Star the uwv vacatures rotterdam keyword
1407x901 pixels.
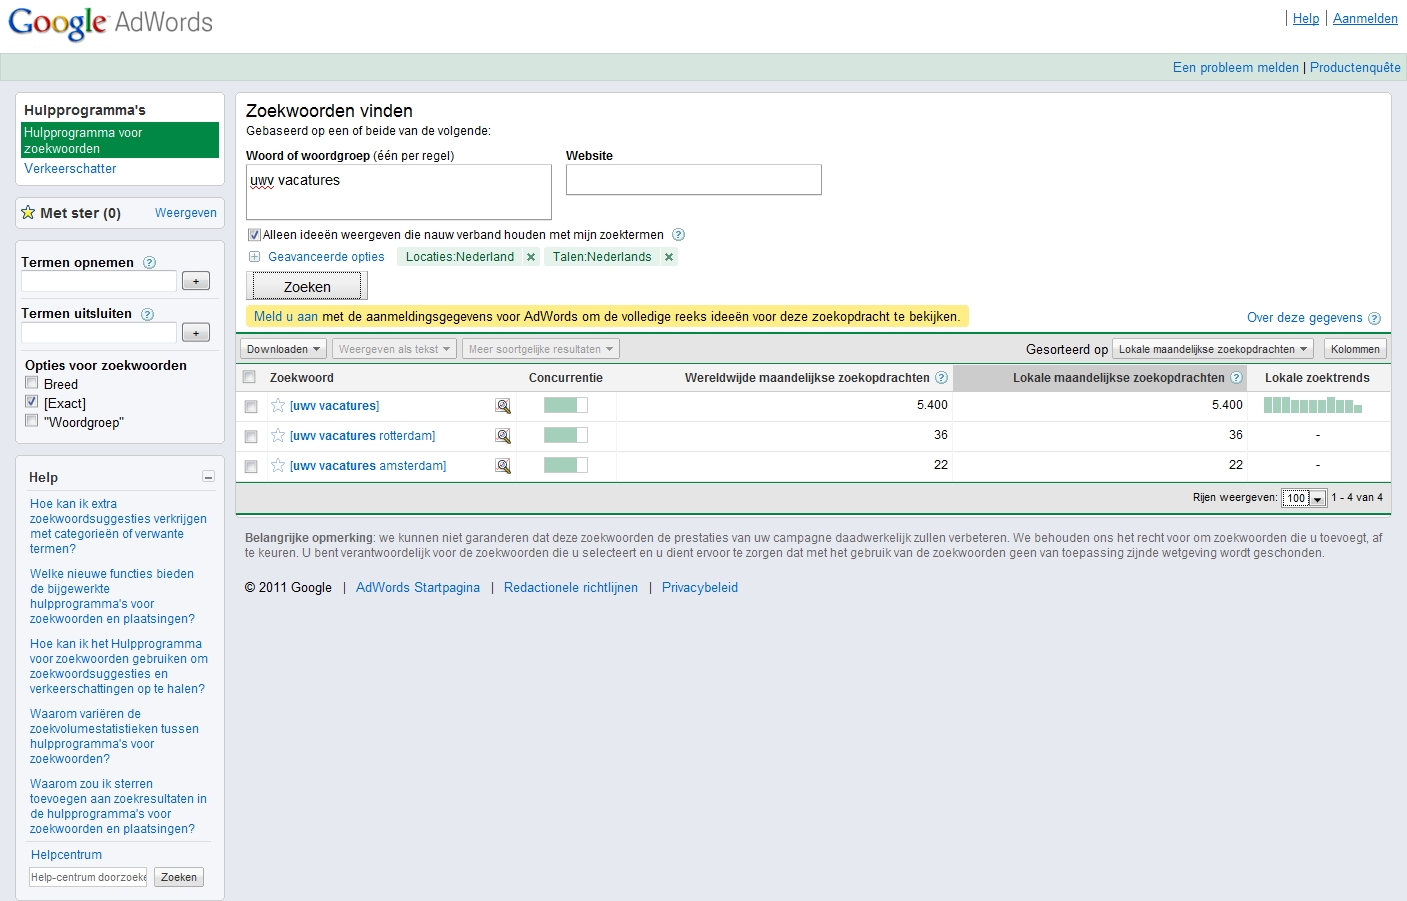(x=278, y=435)
